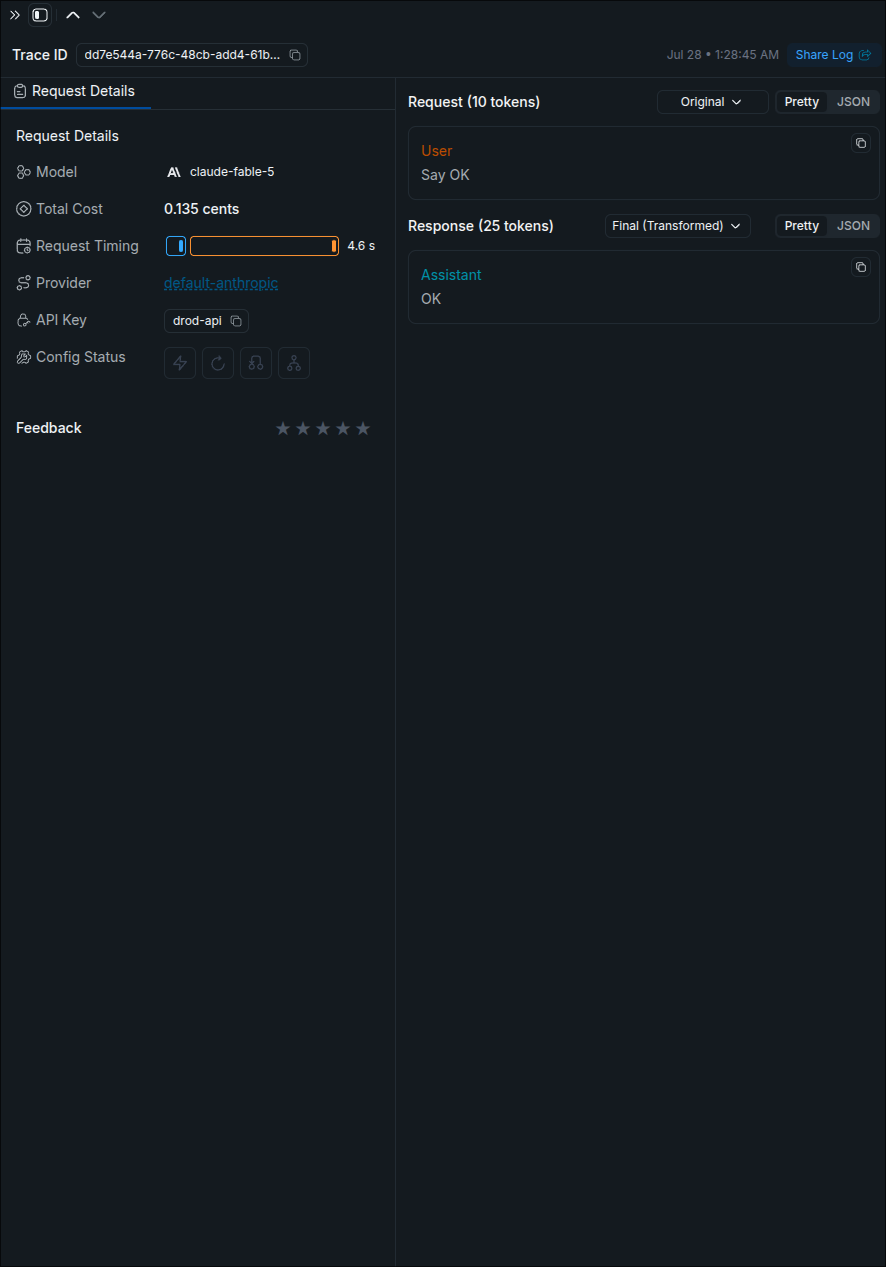
Task: Click the truncated Trace ID value
Action: tap(182, 55)
